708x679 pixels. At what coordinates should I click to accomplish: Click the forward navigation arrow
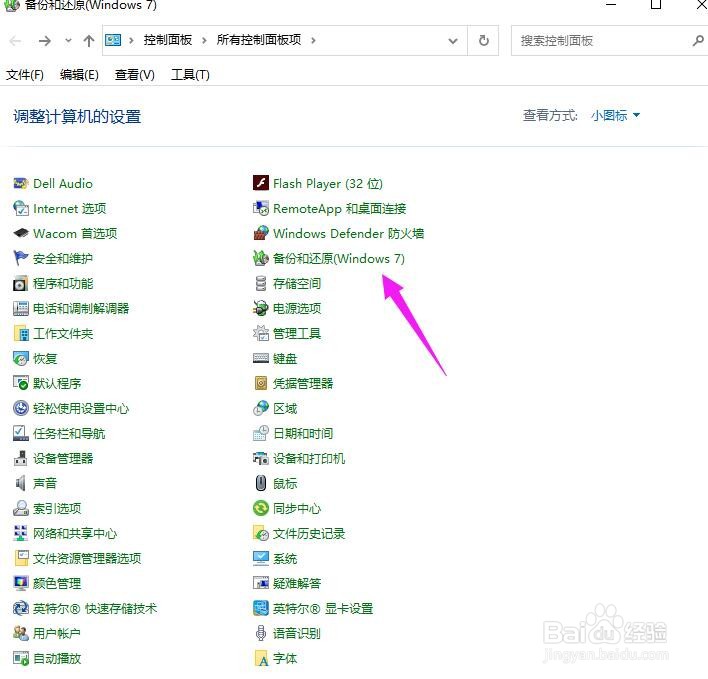45,41
